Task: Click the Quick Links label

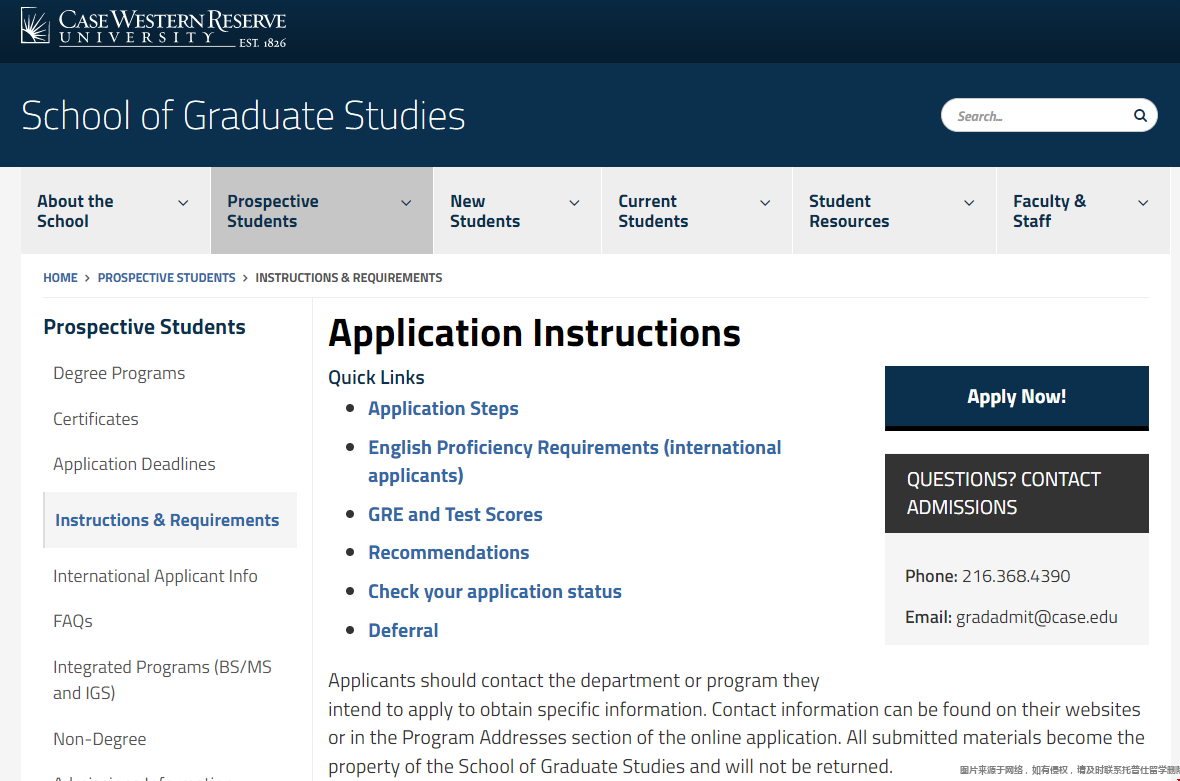Action: (376, 378)
